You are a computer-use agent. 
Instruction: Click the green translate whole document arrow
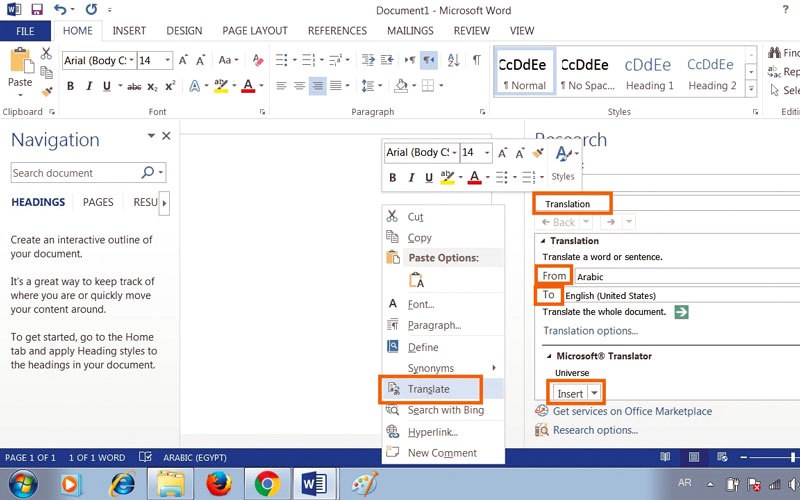click(x=681, y=312)
